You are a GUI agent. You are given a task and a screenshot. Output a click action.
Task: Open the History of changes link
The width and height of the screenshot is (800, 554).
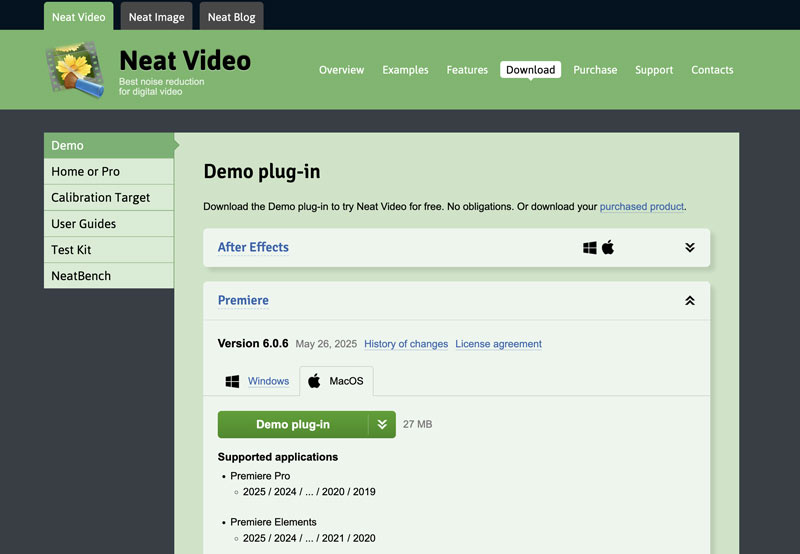tap(406, 344)
